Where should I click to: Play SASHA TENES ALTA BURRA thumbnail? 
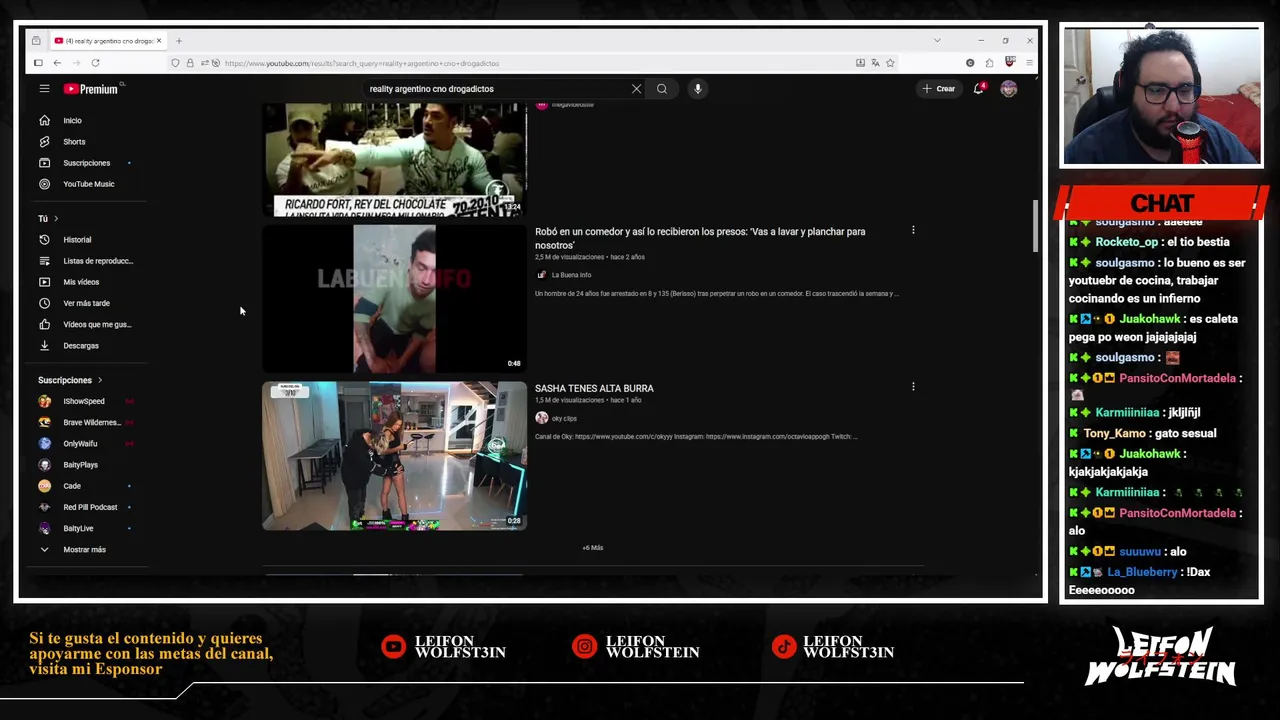click(x=394, y=455)
